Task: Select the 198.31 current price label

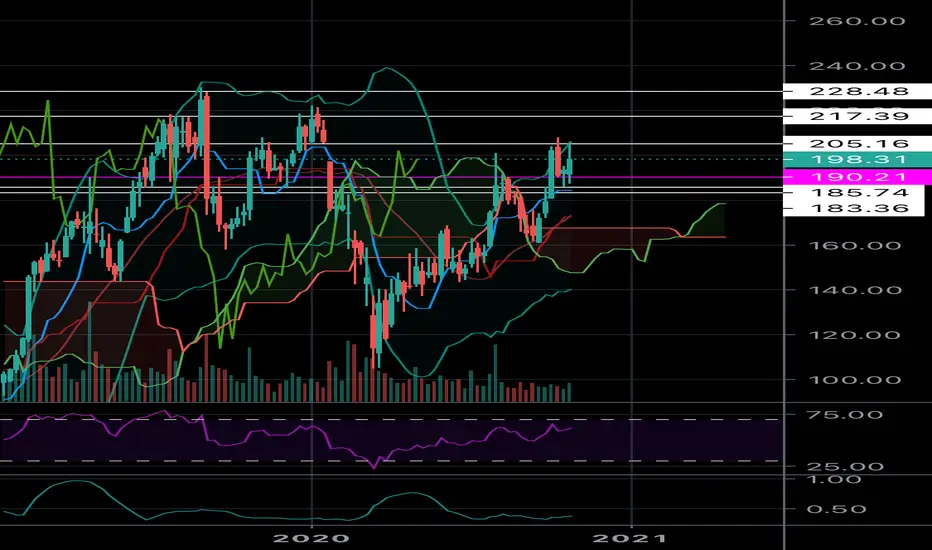Action: click(x=858, y=159)
